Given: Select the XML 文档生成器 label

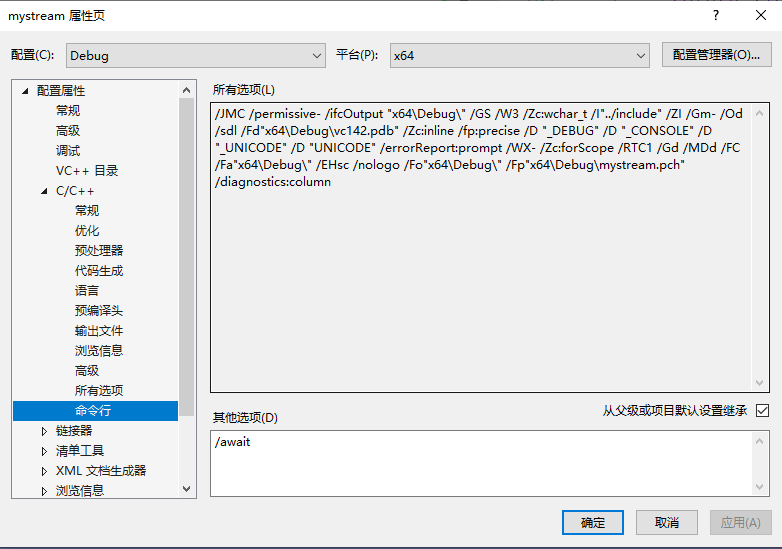Looking at the screenshot, I should [101, 471].
